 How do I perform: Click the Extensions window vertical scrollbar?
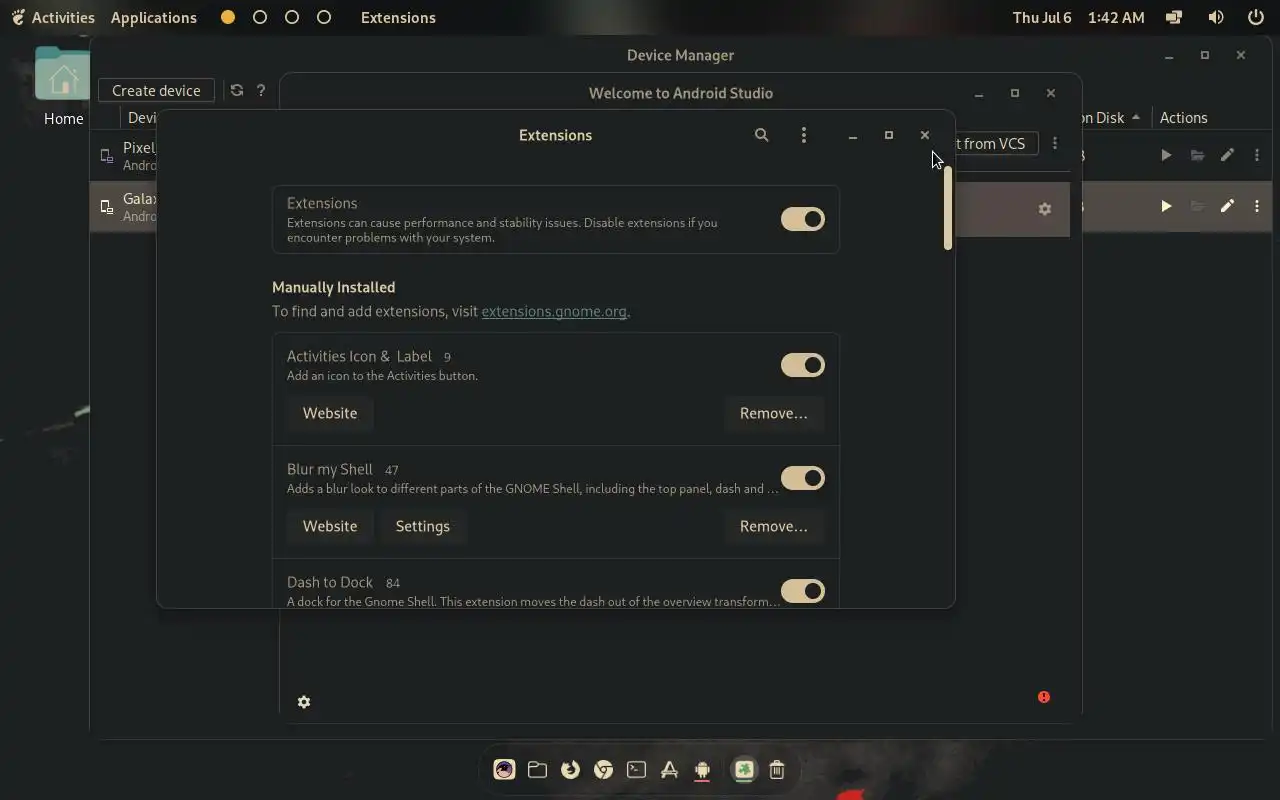point(948,208)
